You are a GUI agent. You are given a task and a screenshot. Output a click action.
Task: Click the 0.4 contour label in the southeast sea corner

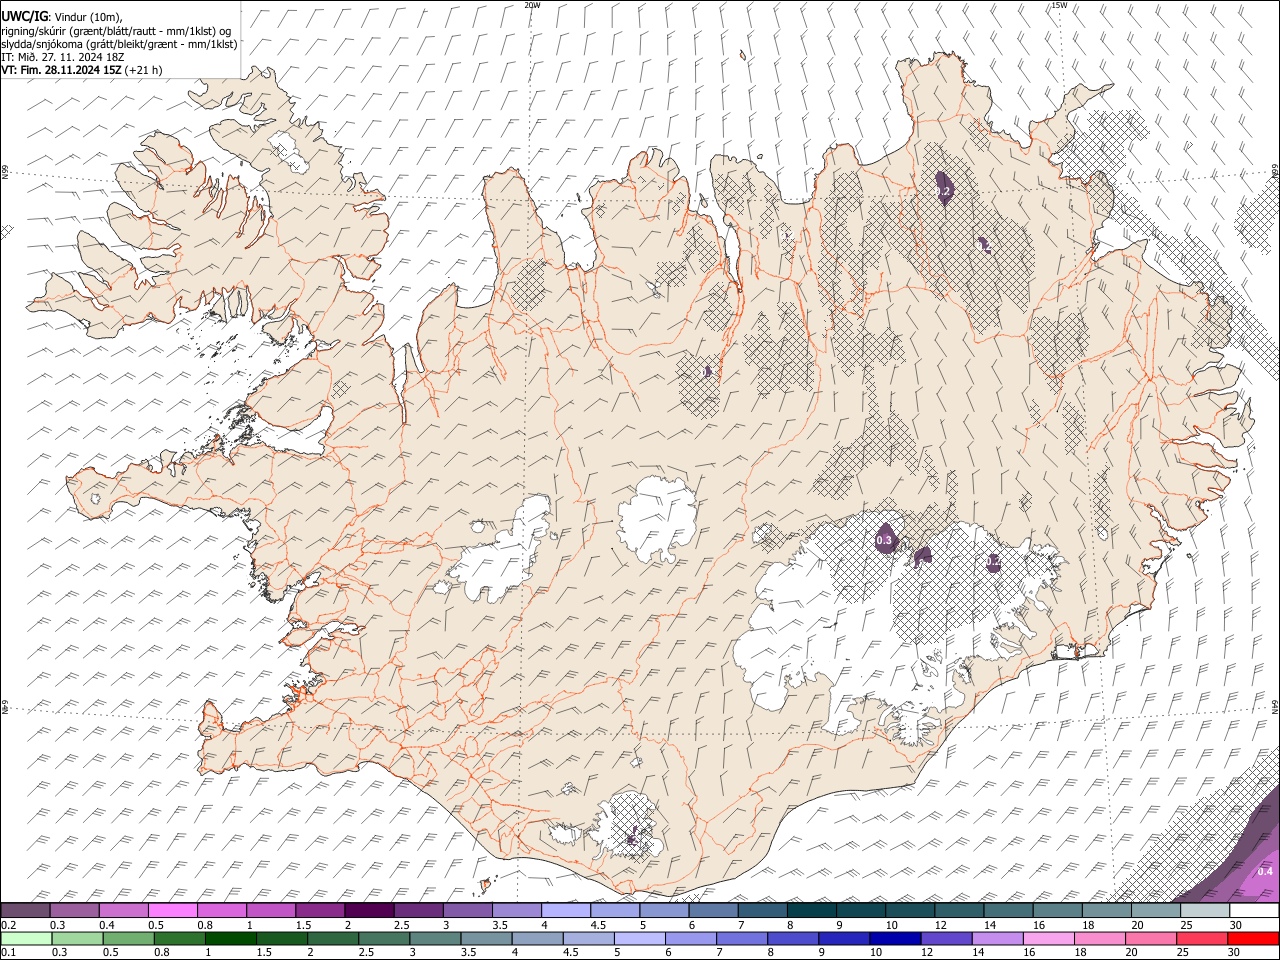tap(1265, 871)
